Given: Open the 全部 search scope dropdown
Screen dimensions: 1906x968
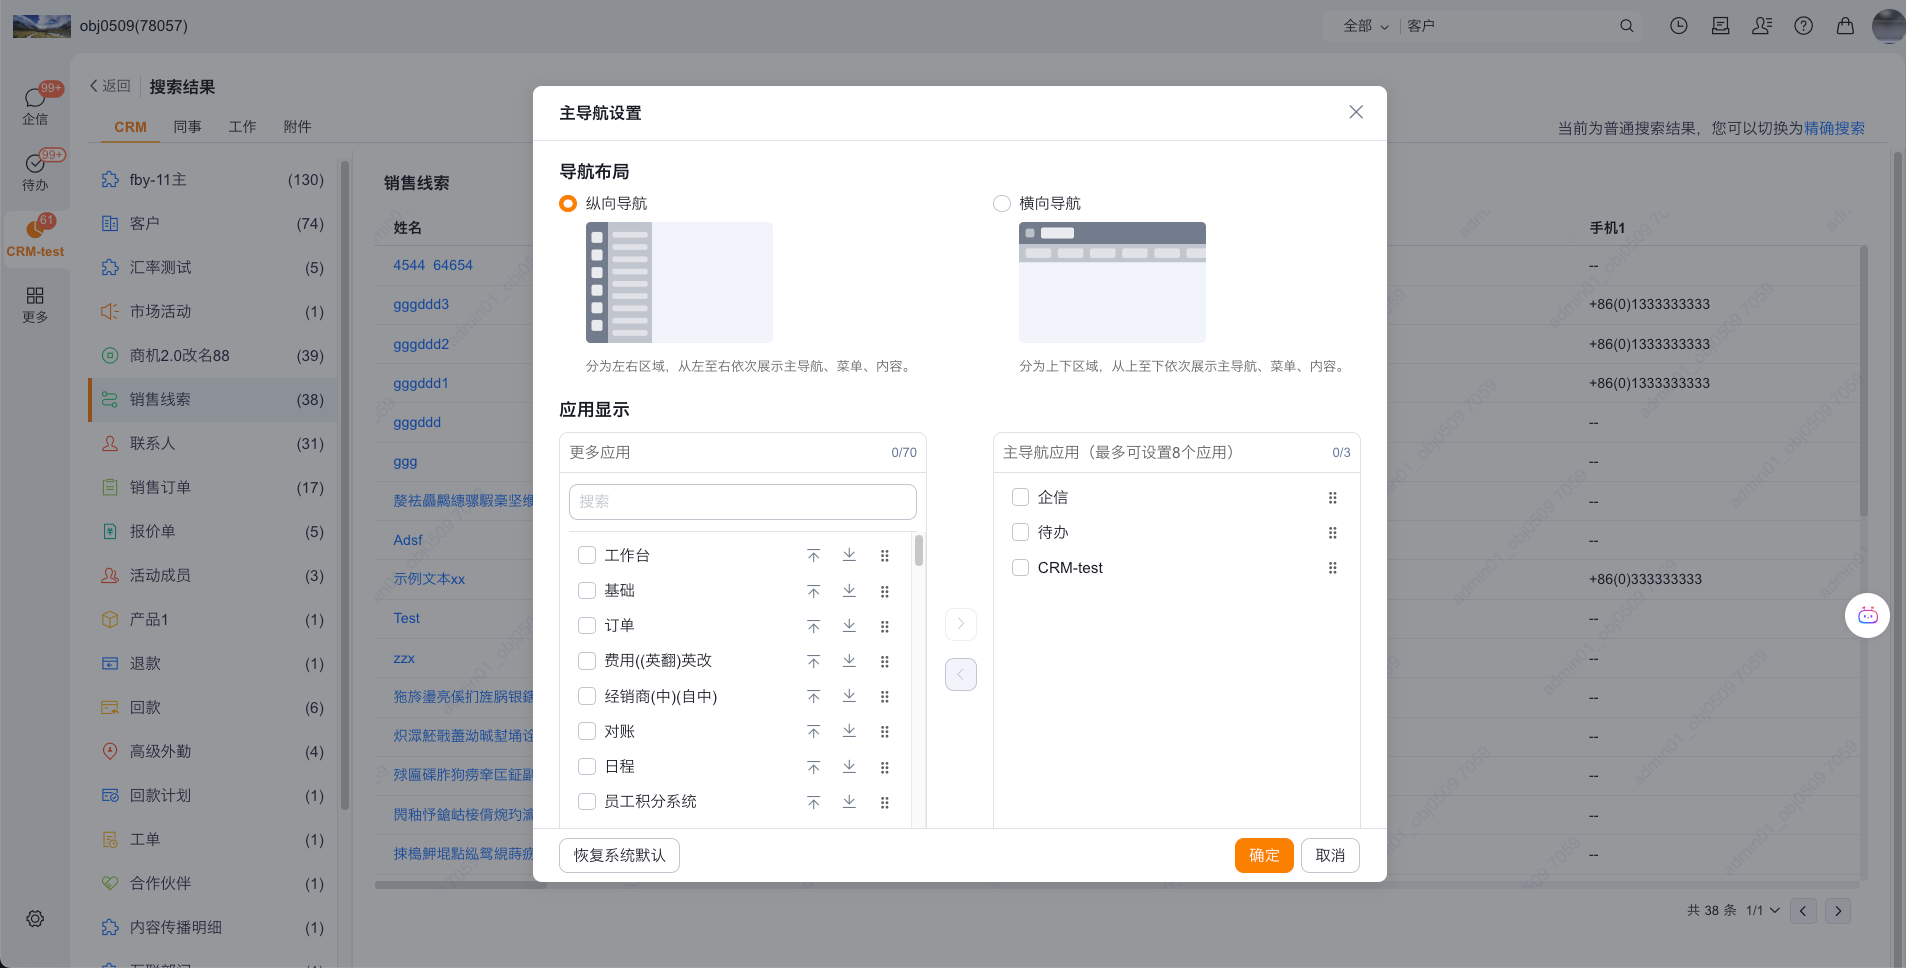Looking at the screenshot, I should pos(1365,26).
